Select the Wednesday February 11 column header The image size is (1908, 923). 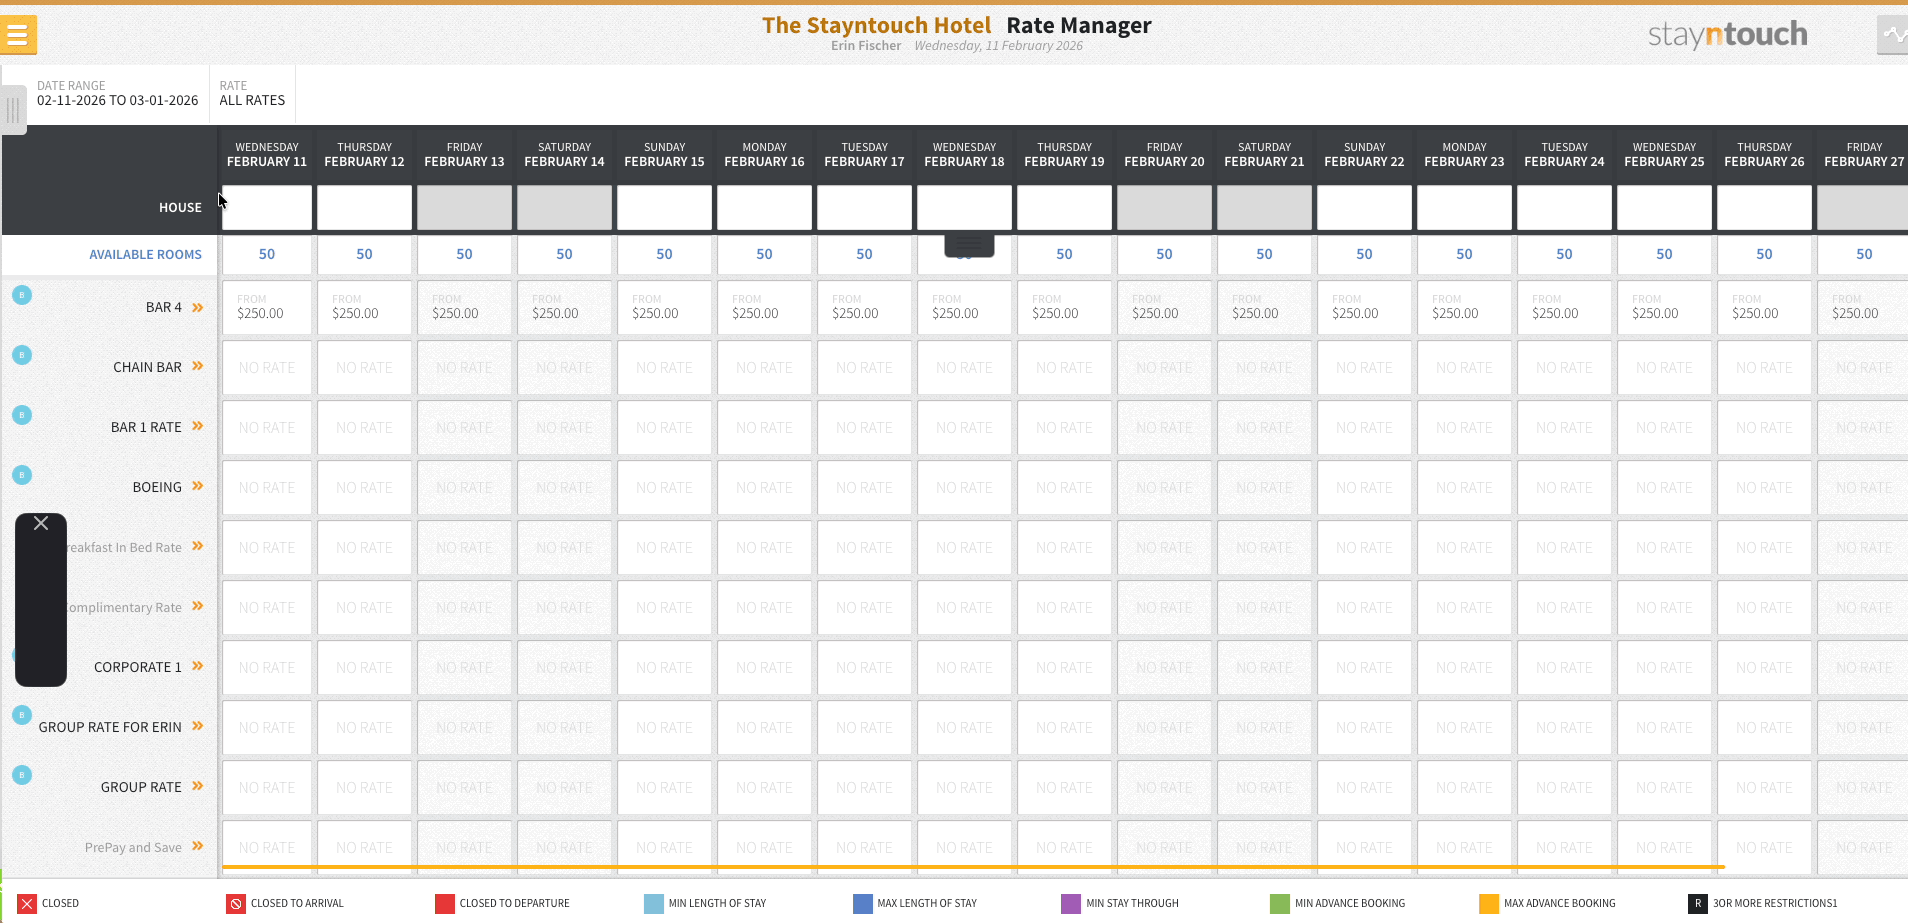click(267, 154)
